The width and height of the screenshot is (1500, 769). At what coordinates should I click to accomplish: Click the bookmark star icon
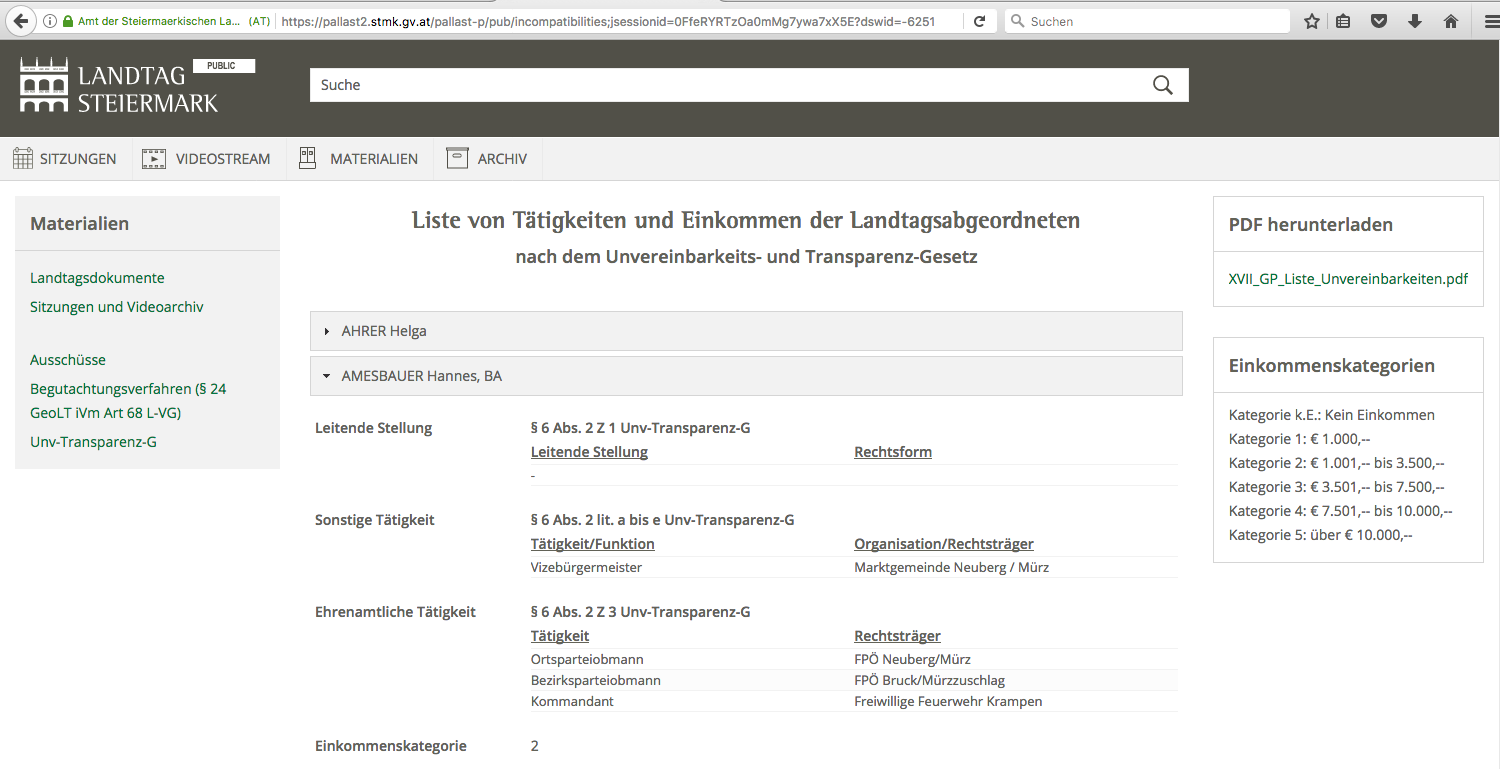(1312, 21)
